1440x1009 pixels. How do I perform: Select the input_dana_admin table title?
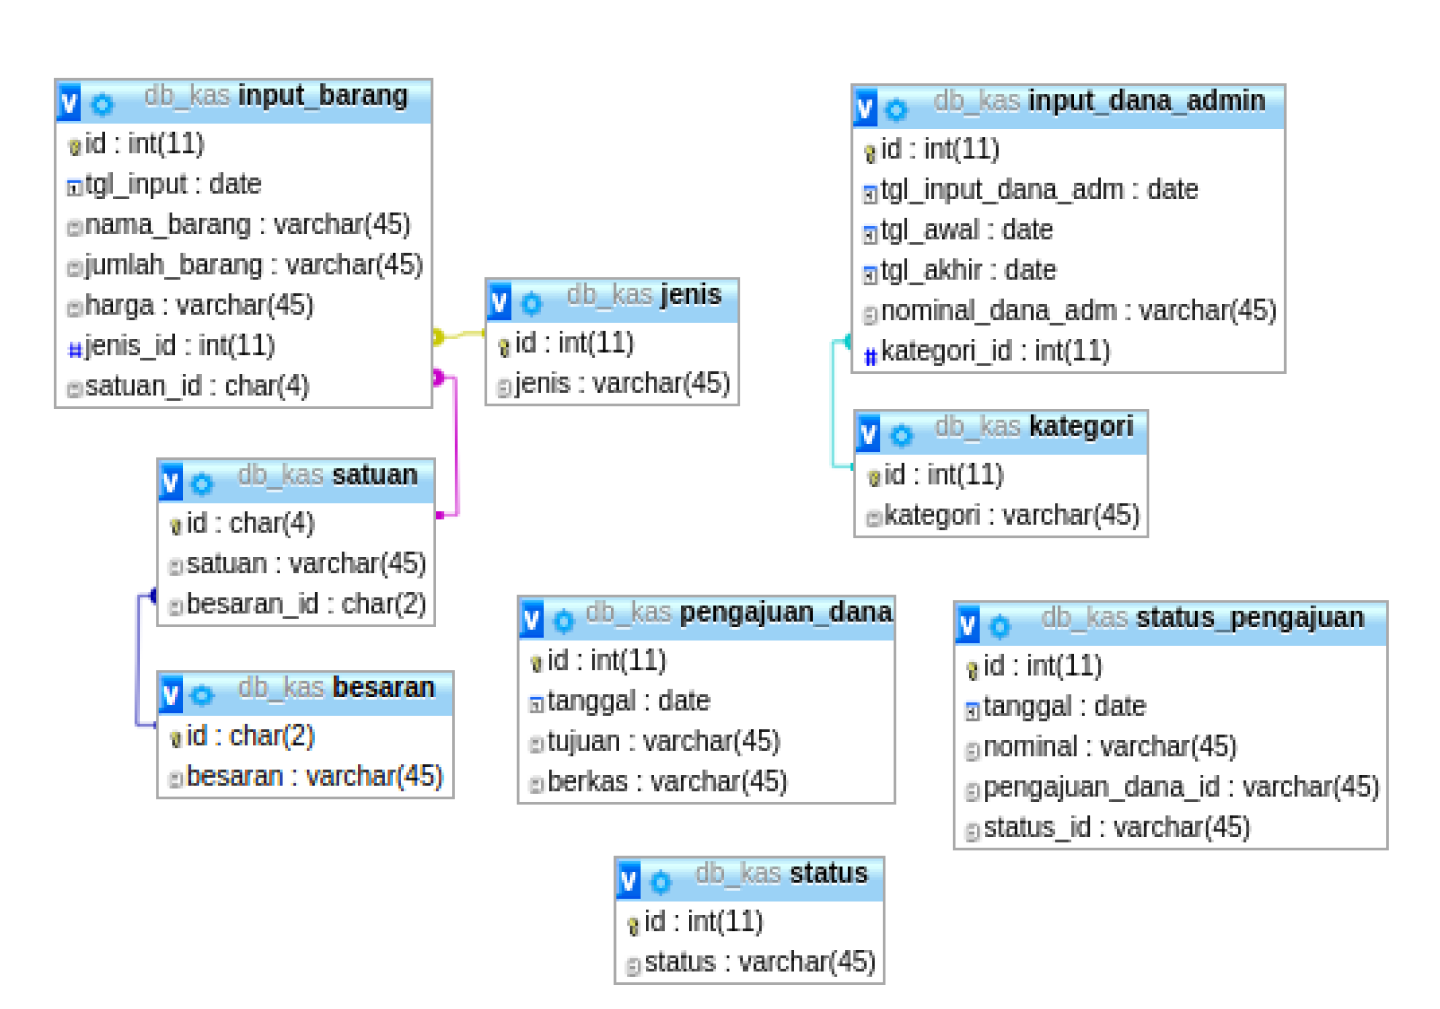[x=1146, y=101]
